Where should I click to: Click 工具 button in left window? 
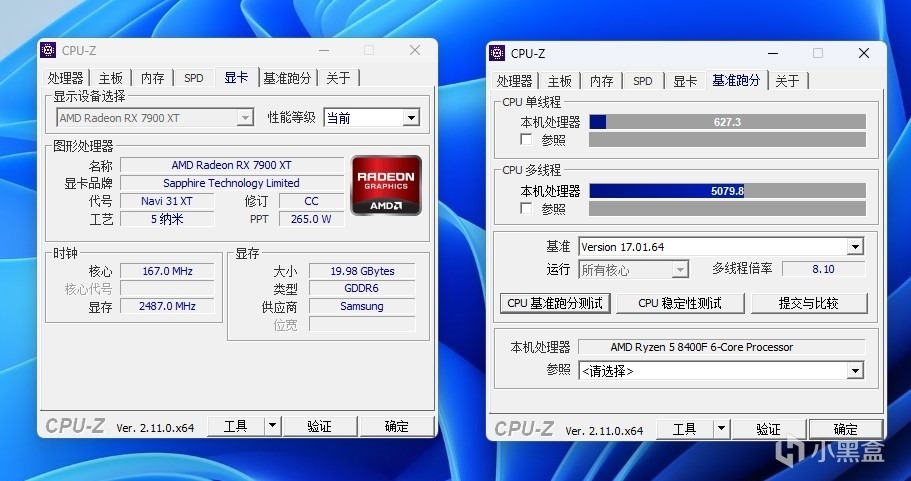click(236, 426)
